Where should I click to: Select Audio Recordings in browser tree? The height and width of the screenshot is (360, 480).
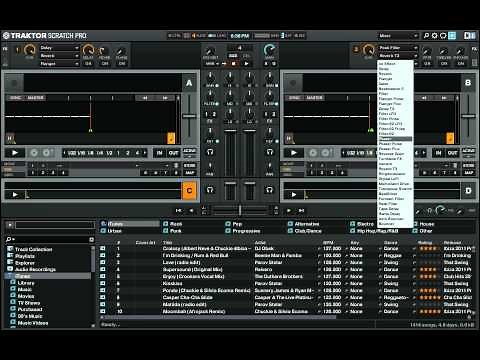coord(32,269)
